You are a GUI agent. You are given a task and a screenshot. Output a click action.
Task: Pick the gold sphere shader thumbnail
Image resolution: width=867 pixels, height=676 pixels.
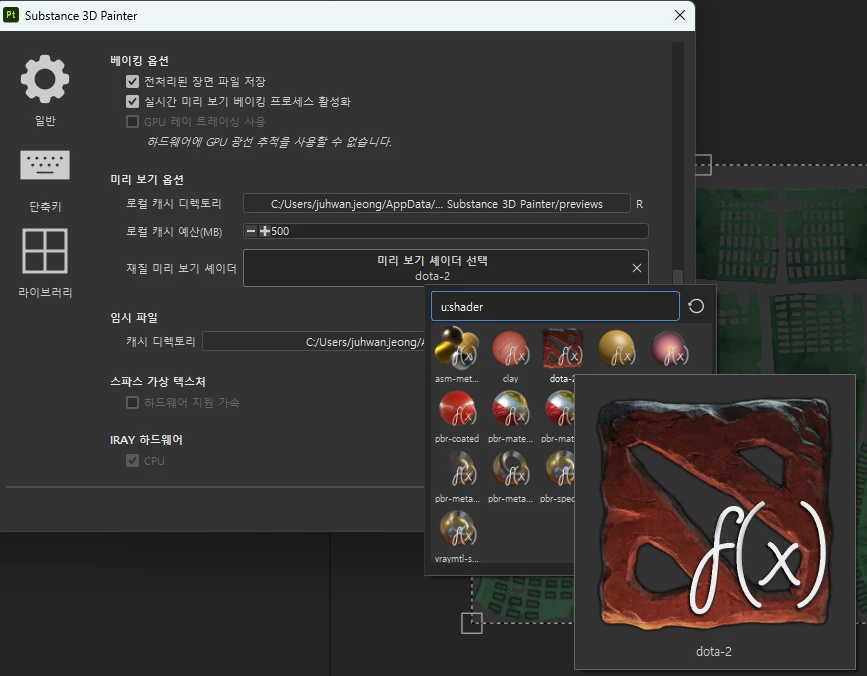pos(617,348)
